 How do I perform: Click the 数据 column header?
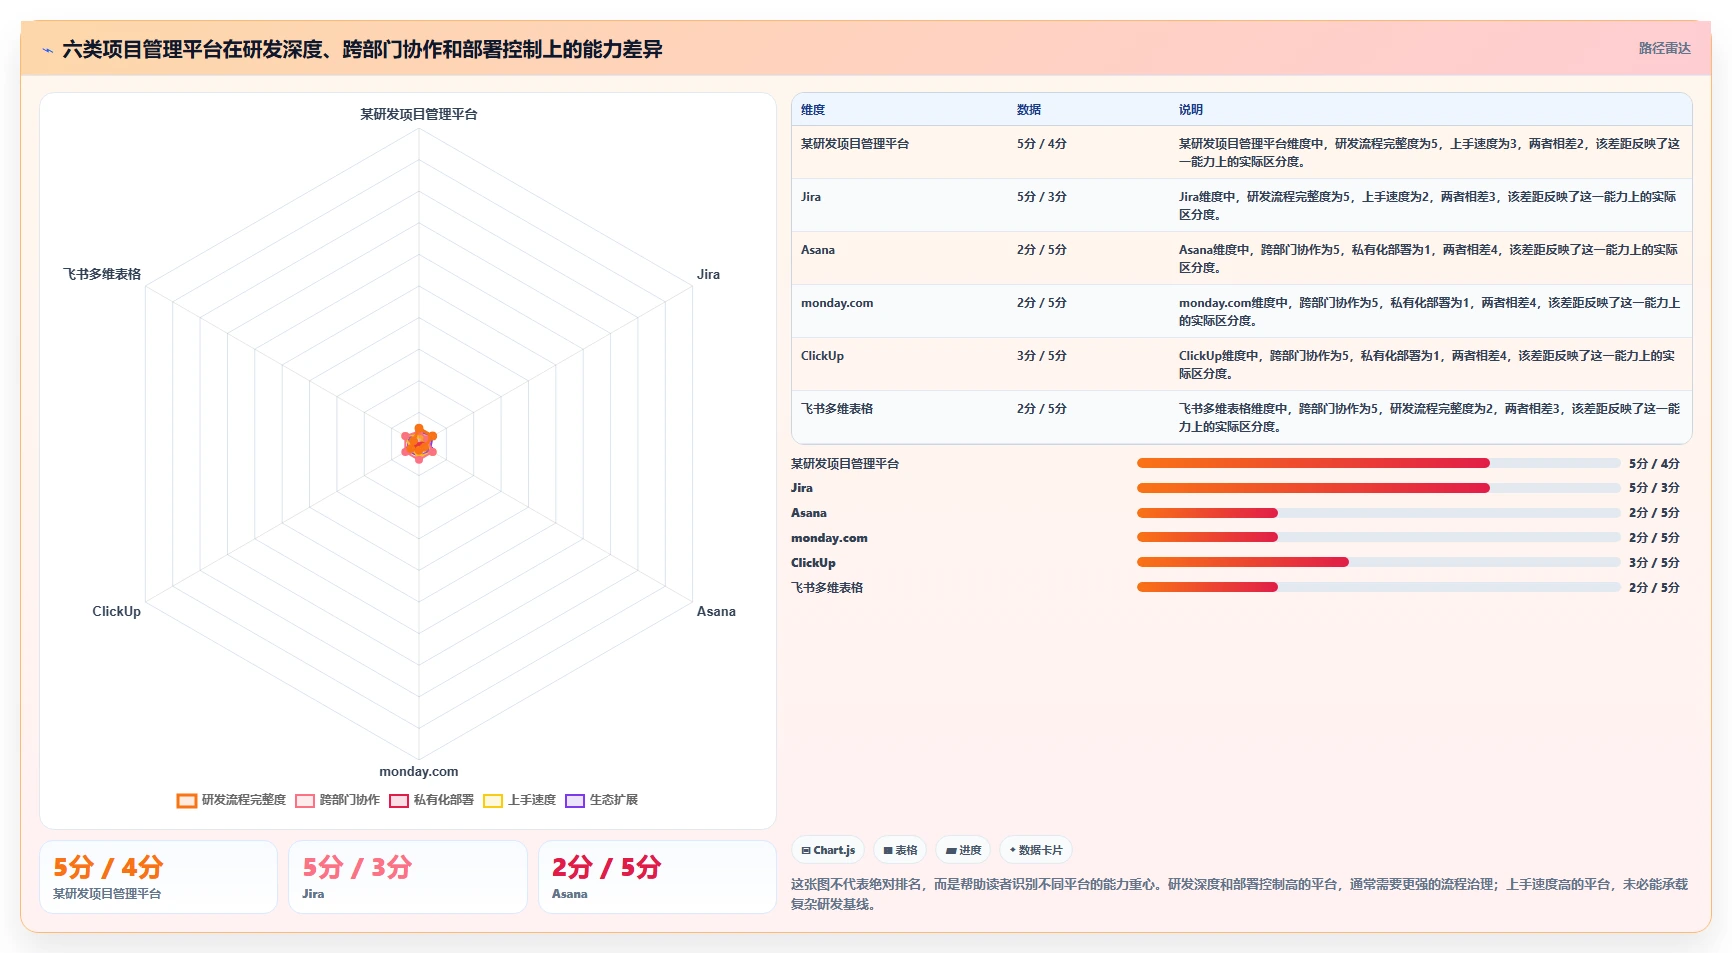(x=1029, y=110)
